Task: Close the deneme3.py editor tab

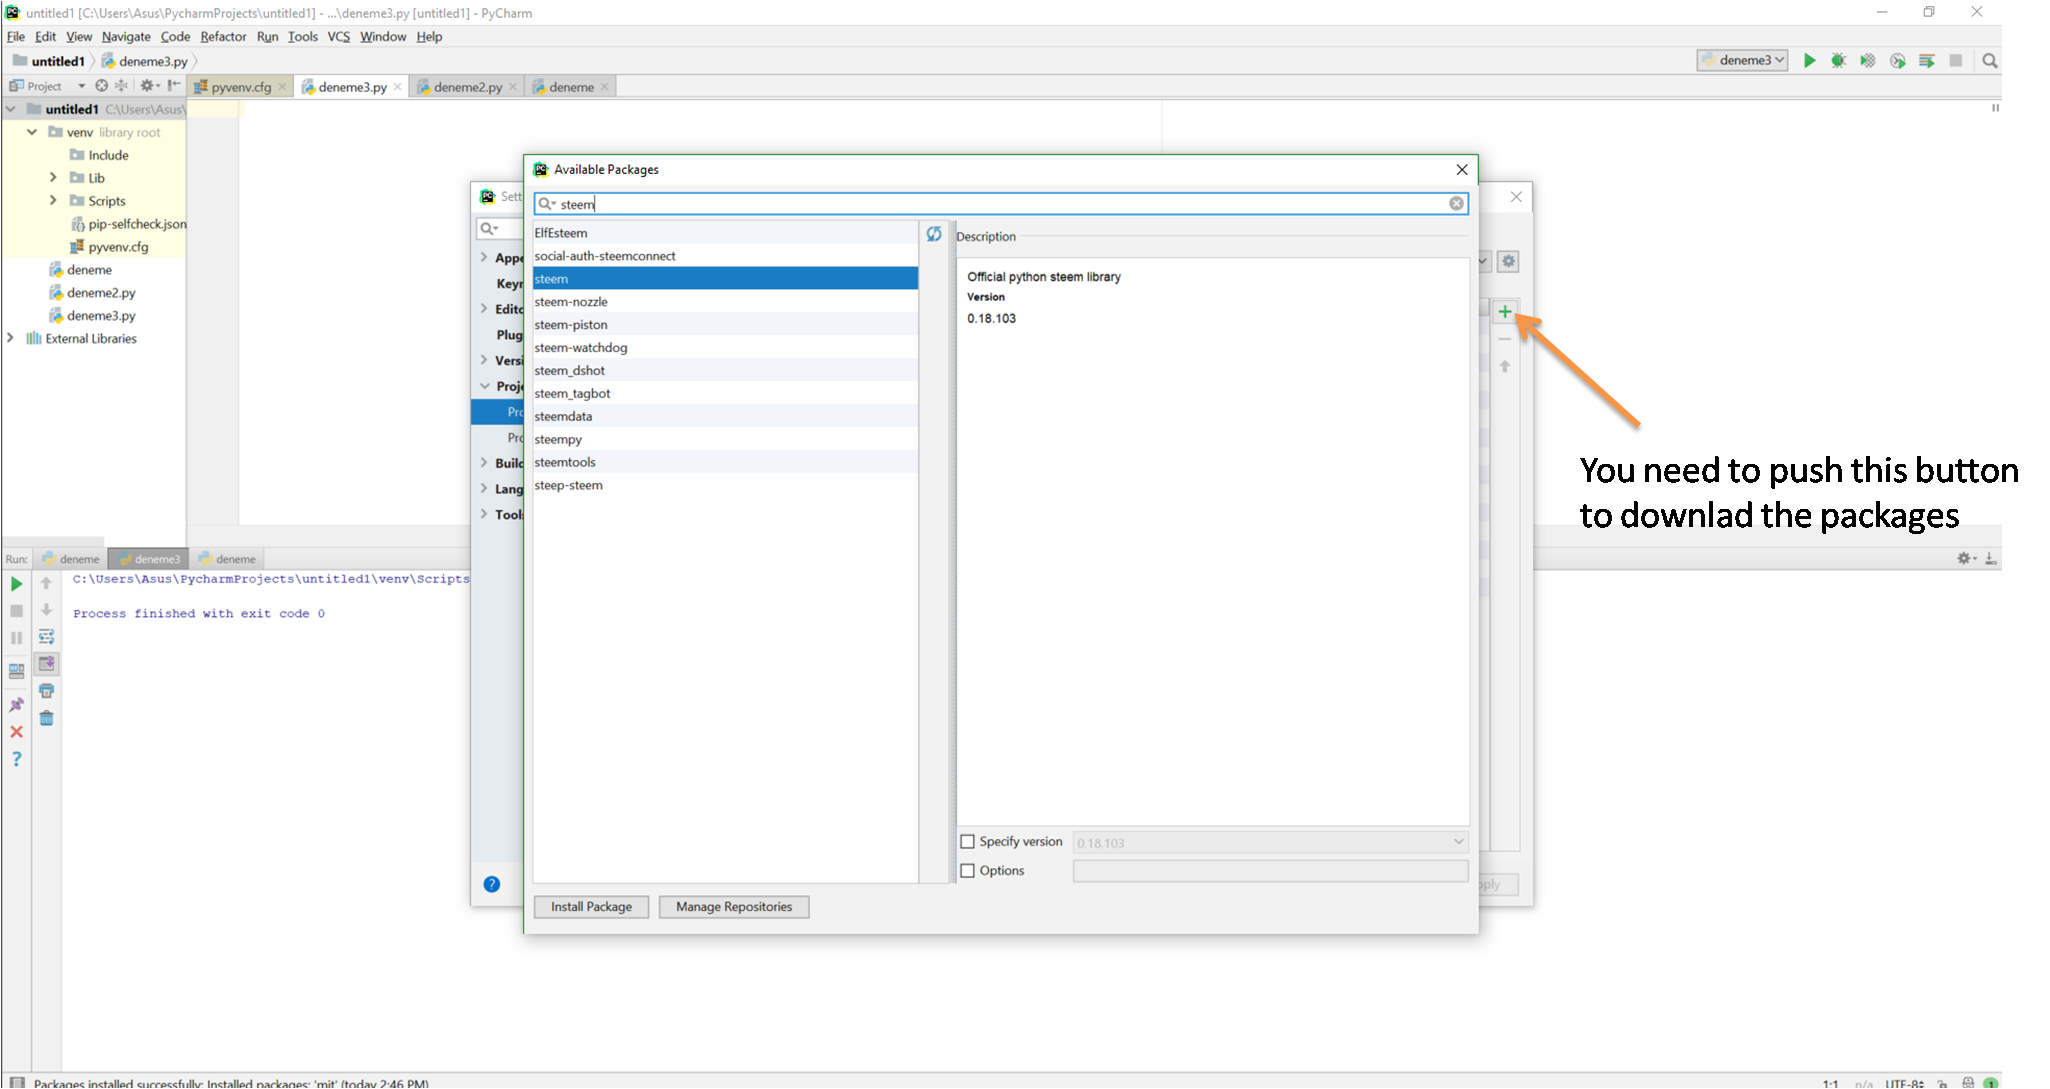Action: [x=398, y=87]
